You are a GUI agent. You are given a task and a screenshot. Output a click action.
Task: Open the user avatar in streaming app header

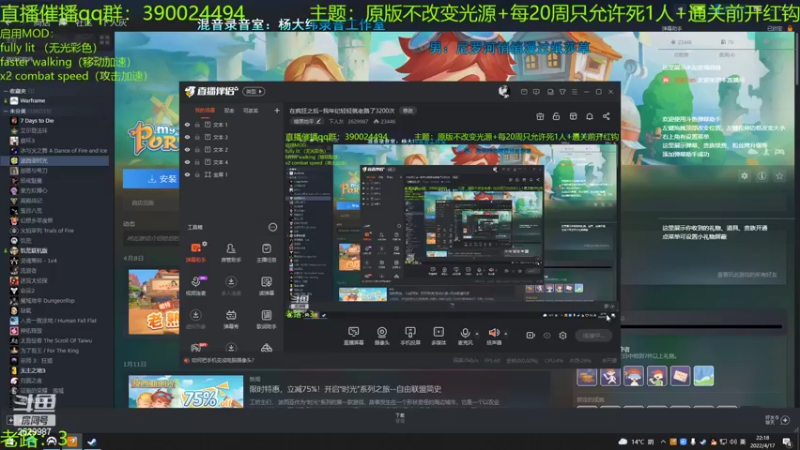504,91
